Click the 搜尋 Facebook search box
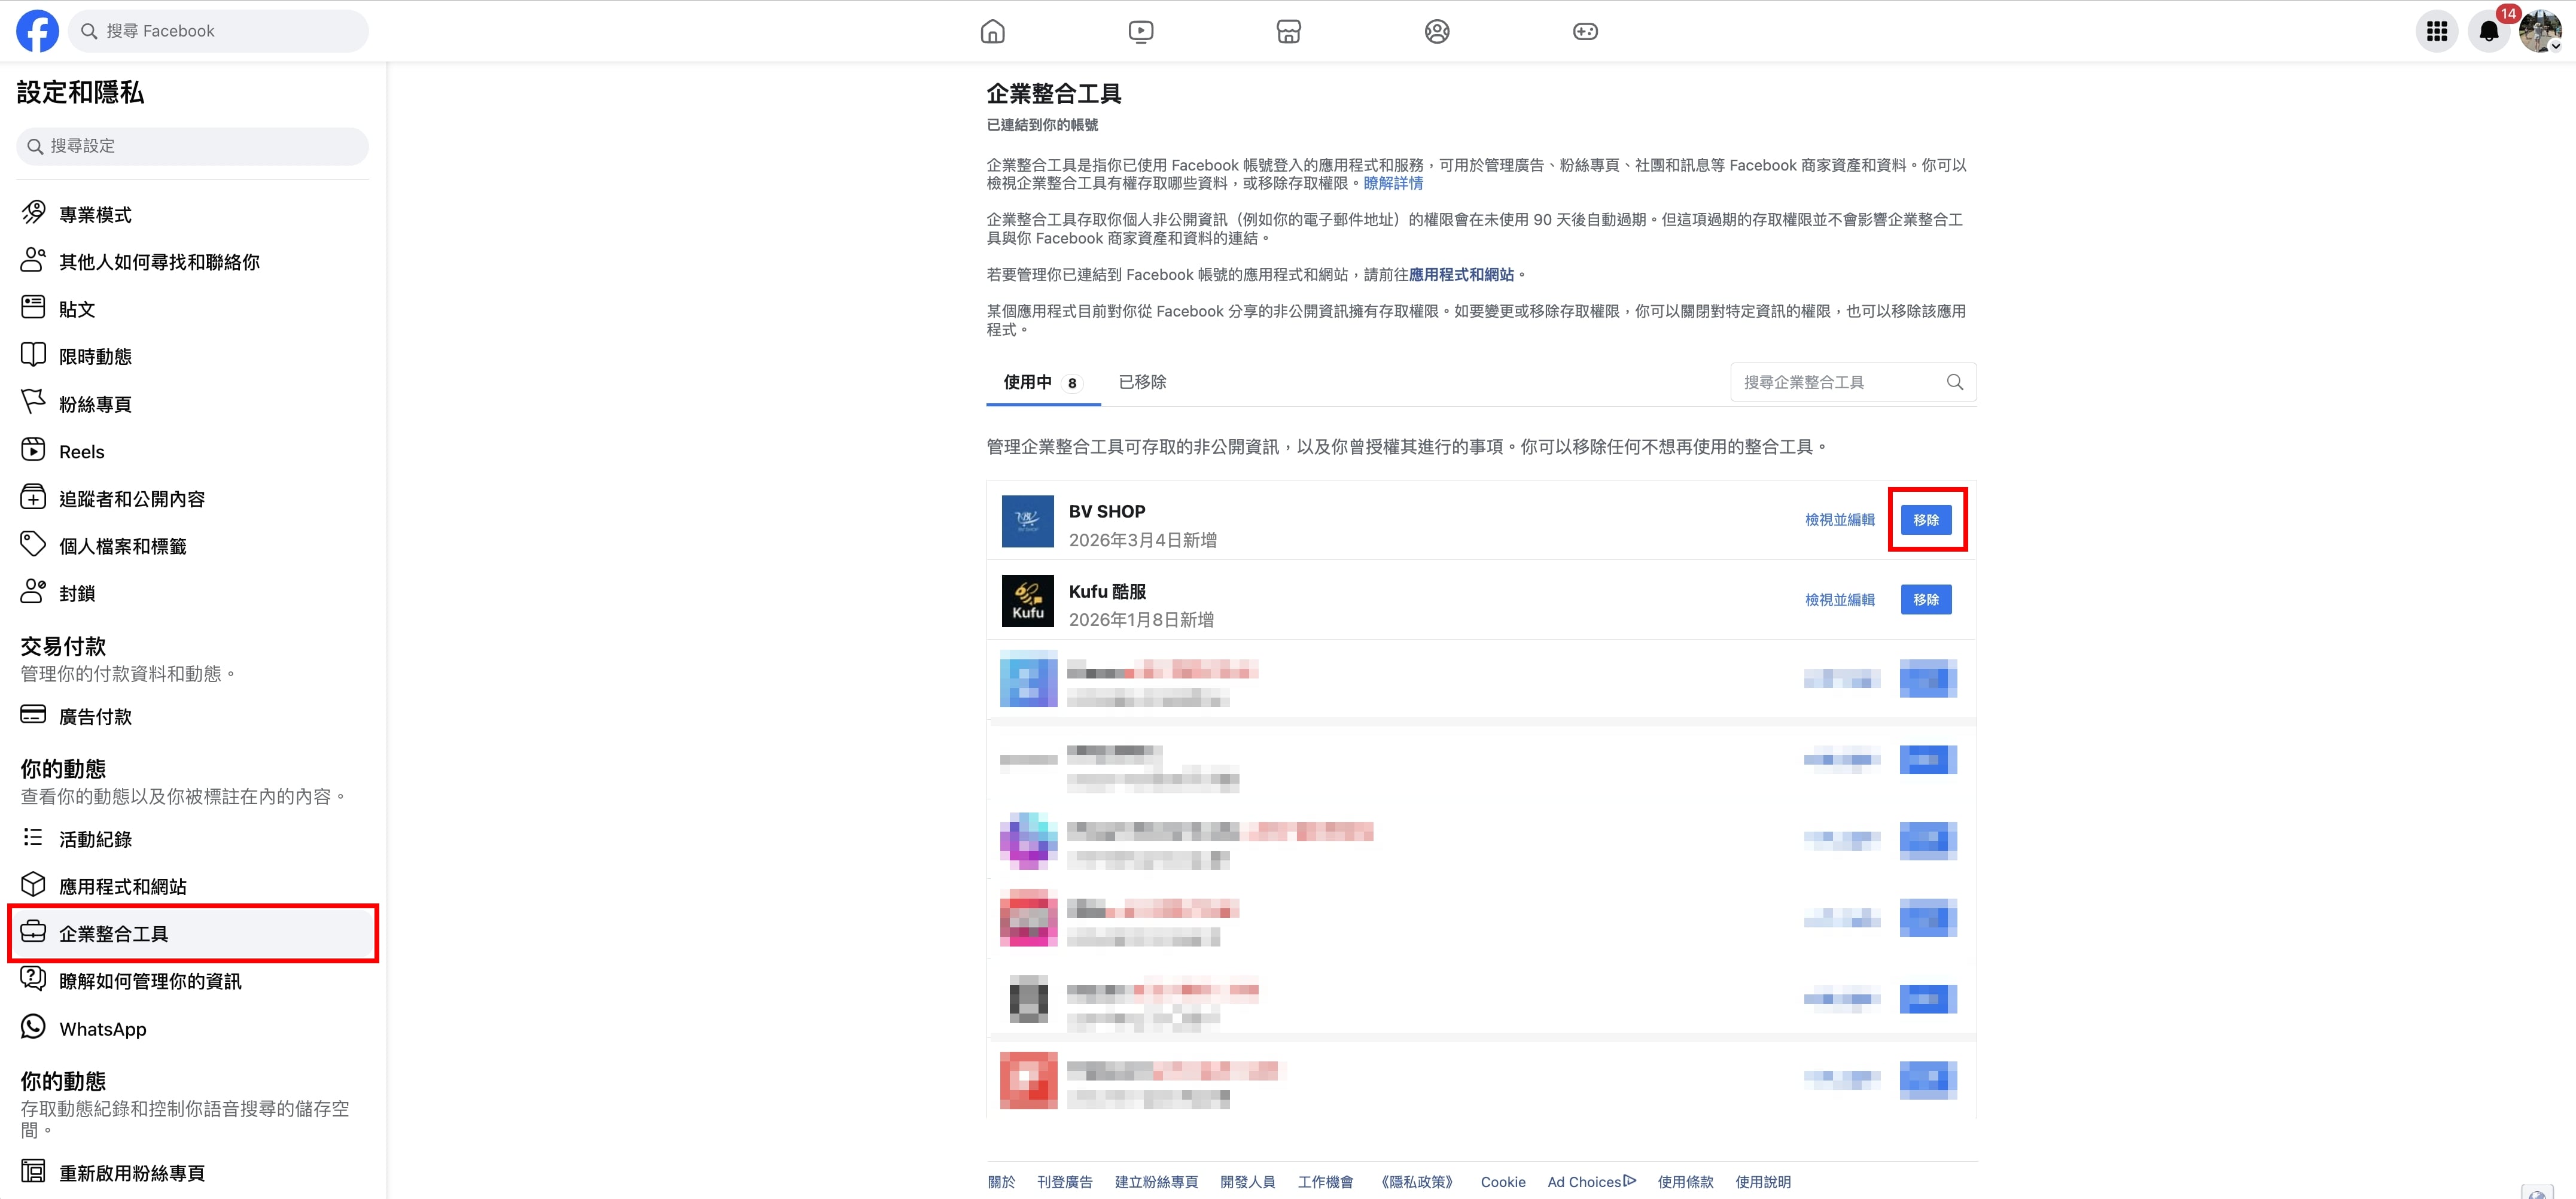The height and width of the screenshot is (1199, 2576). [x=218, y=31]
